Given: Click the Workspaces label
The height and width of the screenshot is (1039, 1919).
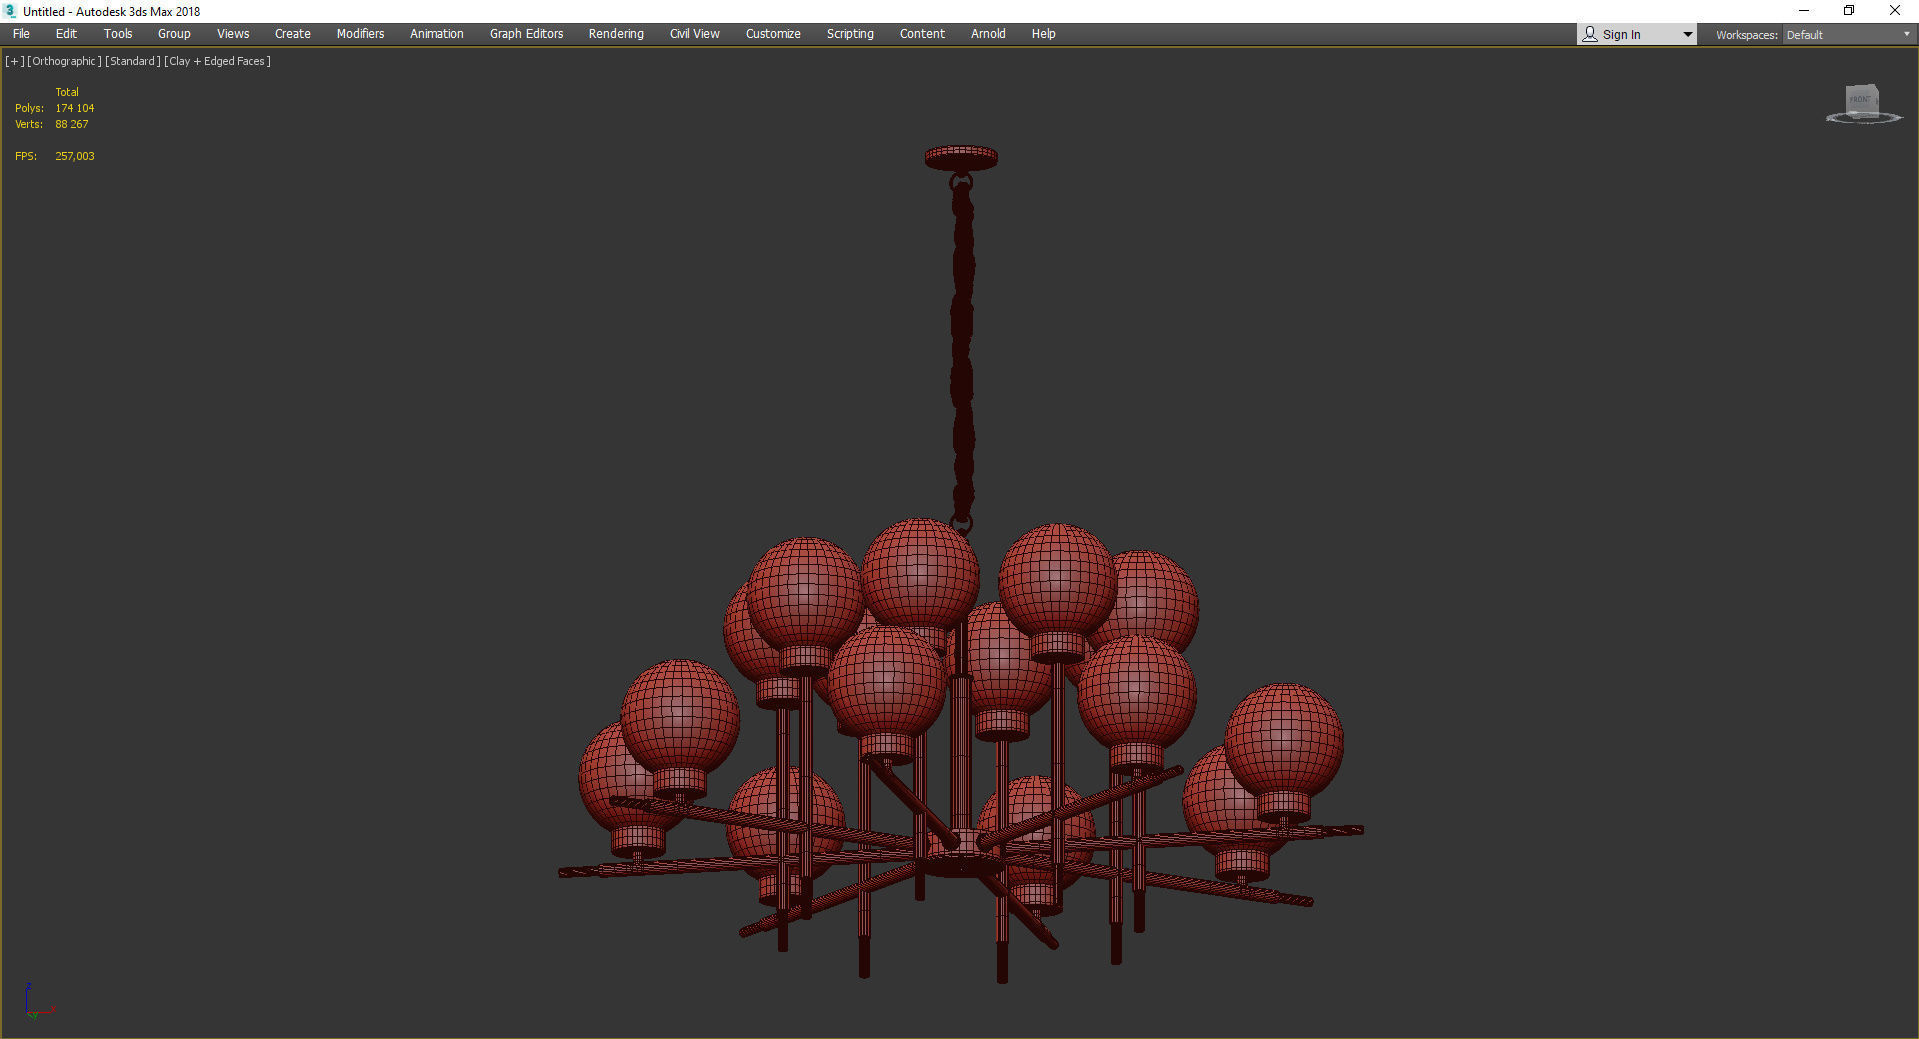Looking at the screenshot, I should (1746, 35).
